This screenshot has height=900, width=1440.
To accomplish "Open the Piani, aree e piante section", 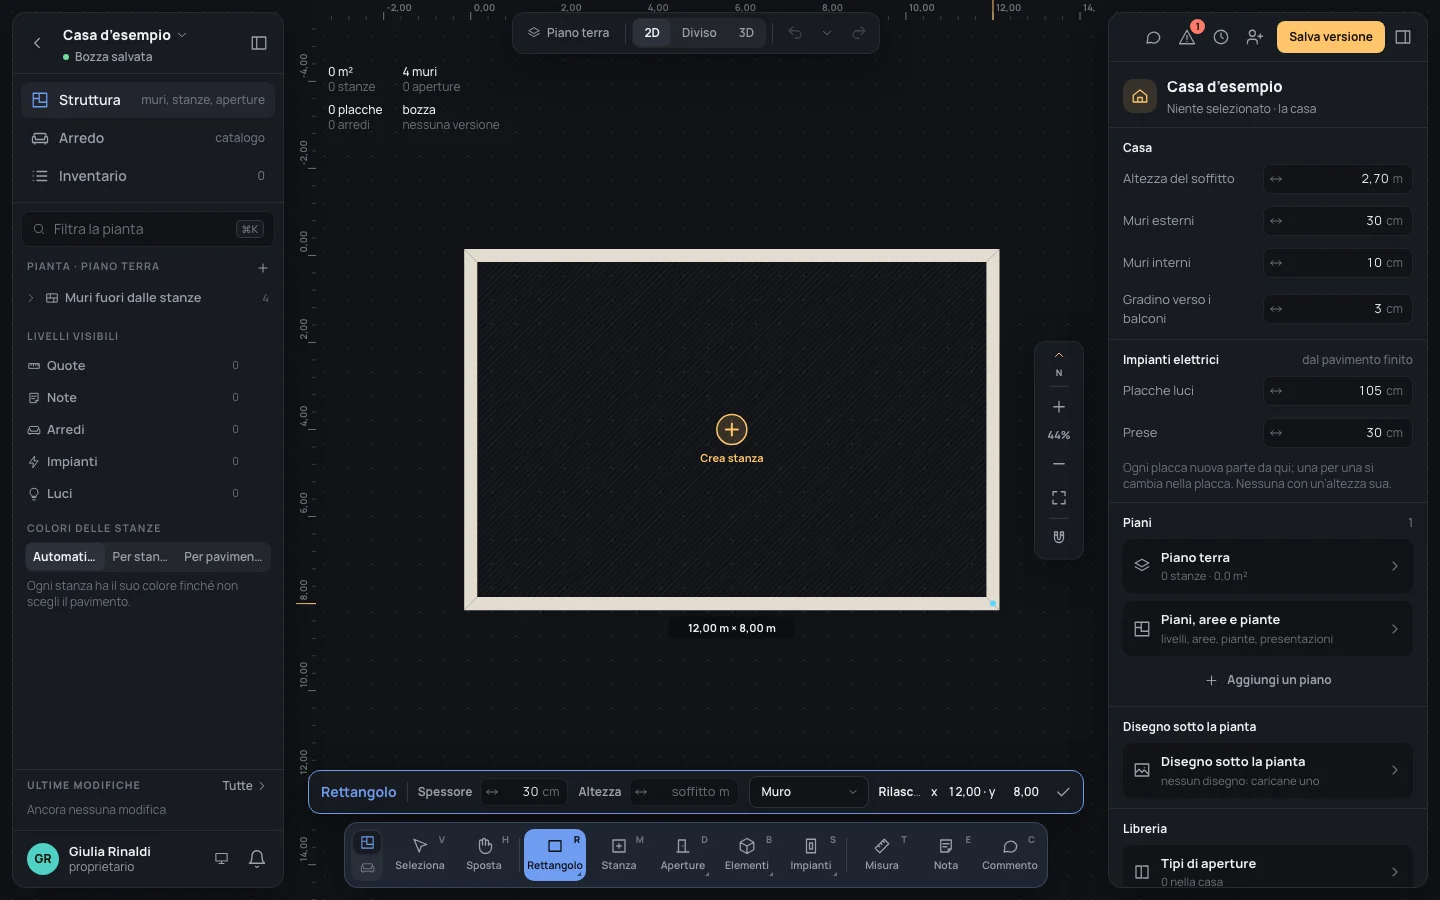I will point(1268,629).
